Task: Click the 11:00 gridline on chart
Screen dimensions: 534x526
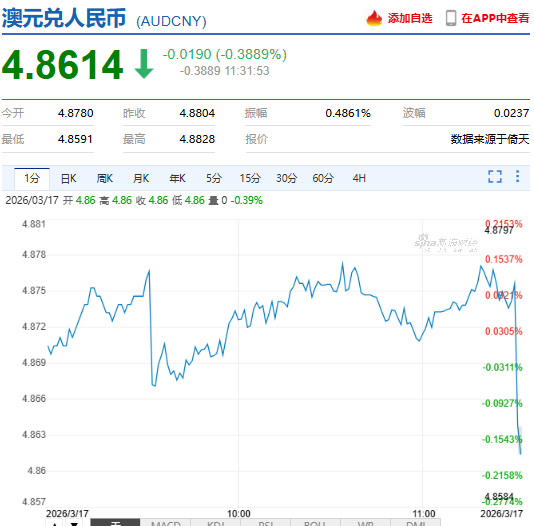Action: point(422,364)
